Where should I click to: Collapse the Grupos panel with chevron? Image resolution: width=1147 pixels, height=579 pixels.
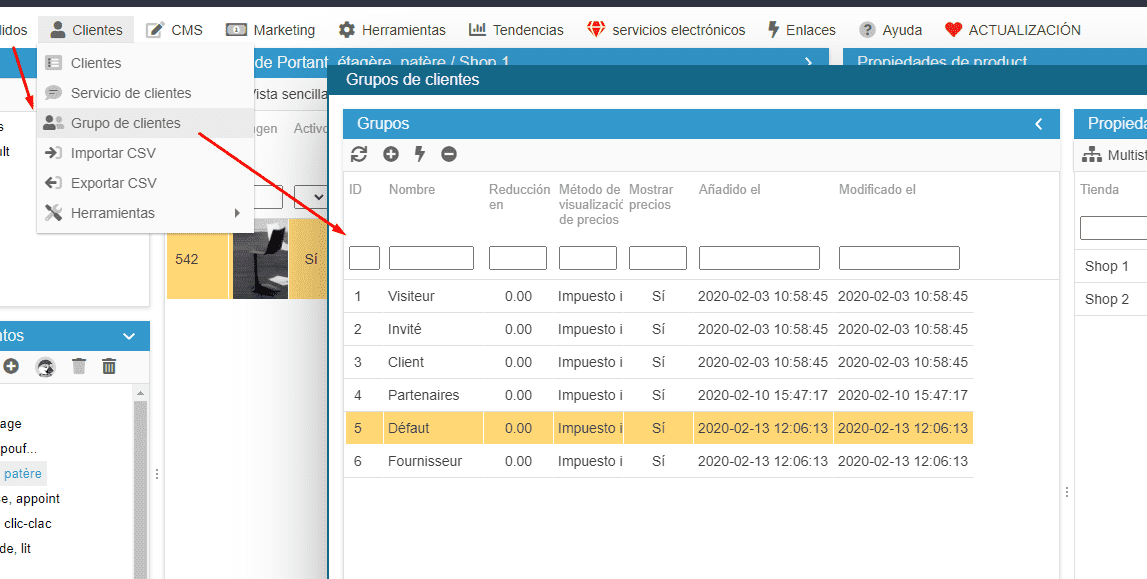pos(1038,124)
